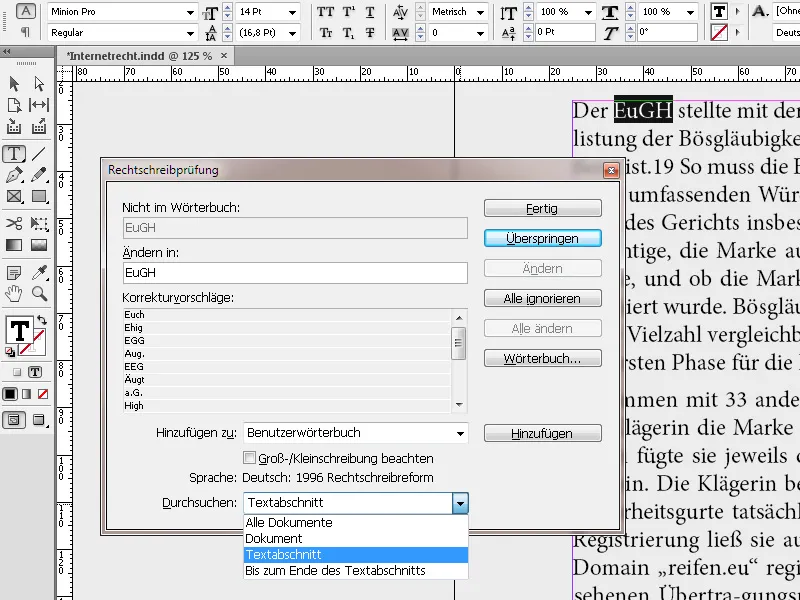
Task: Tick Groß-/Kleinschreibung beachten checkbox
Action: [249, 458]
